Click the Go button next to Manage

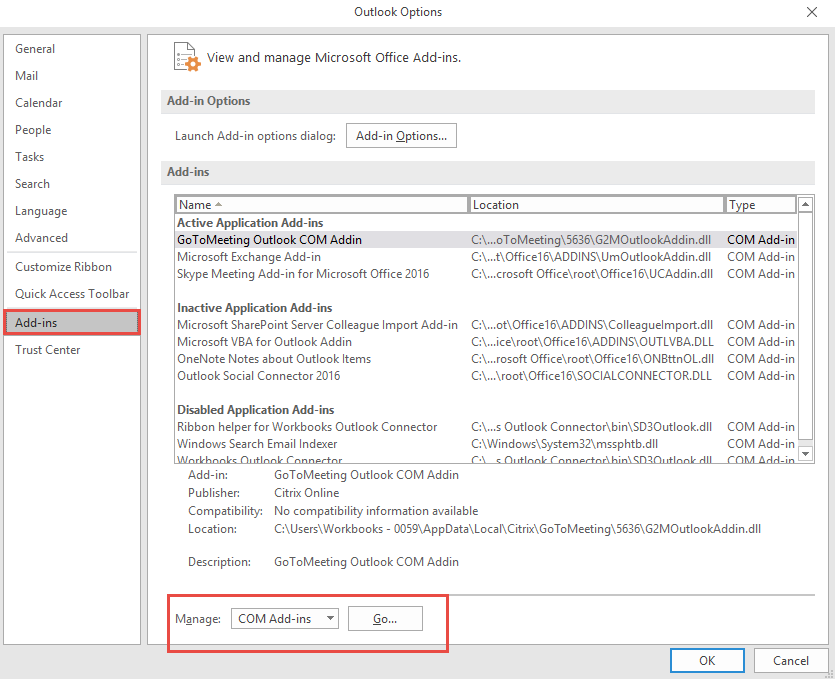(385, 619)
